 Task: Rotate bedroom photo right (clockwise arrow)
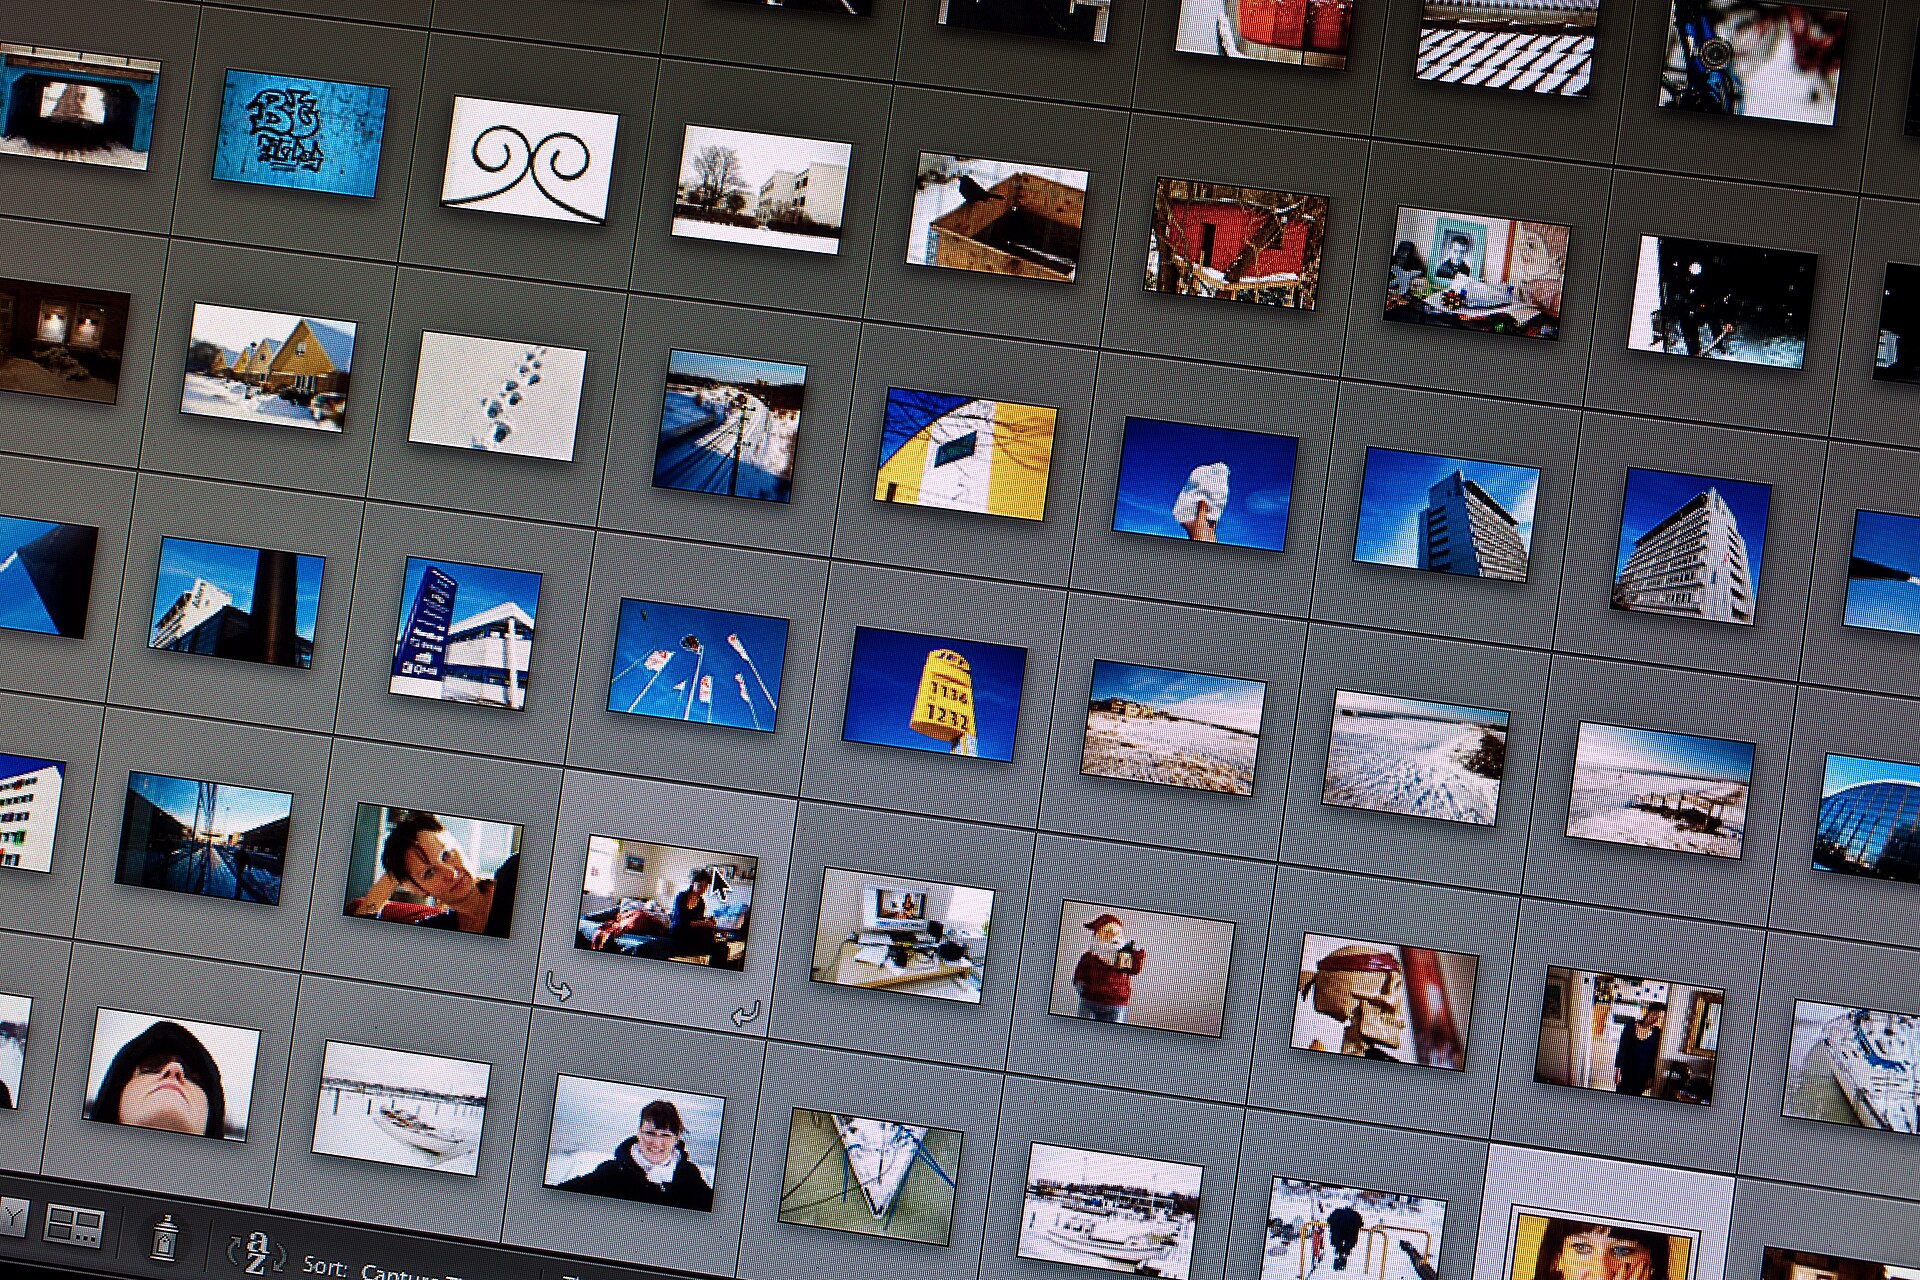click(x=746, y=1014)
